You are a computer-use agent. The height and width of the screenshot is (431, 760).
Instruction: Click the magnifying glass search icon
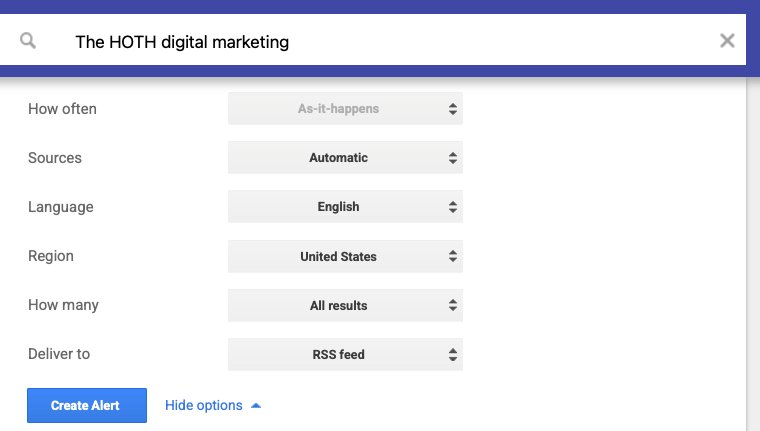coord(28,41)
